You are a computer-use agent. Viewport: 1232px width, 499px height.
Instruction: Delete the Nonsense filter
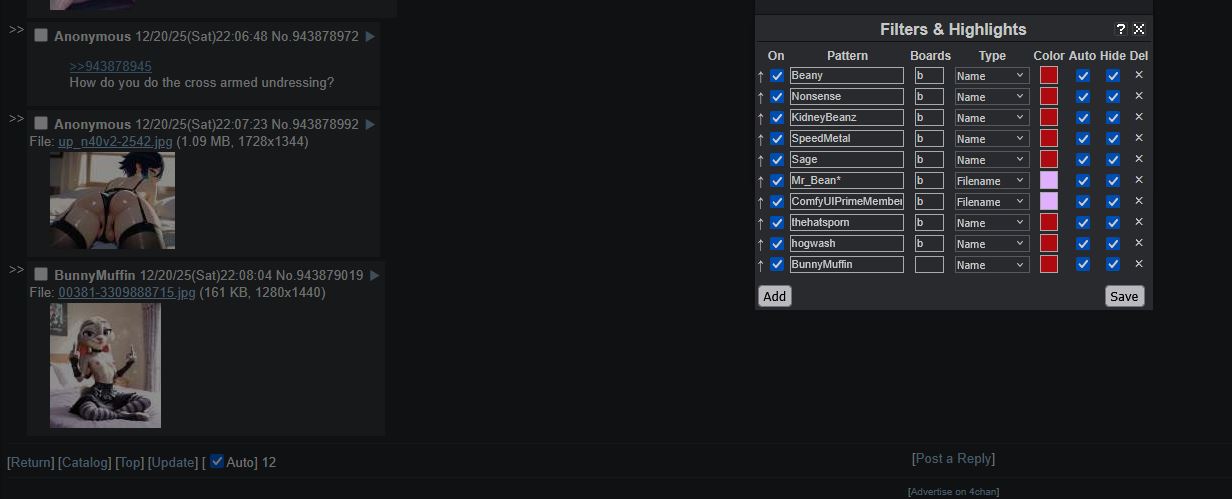(x=1139, y=96)
